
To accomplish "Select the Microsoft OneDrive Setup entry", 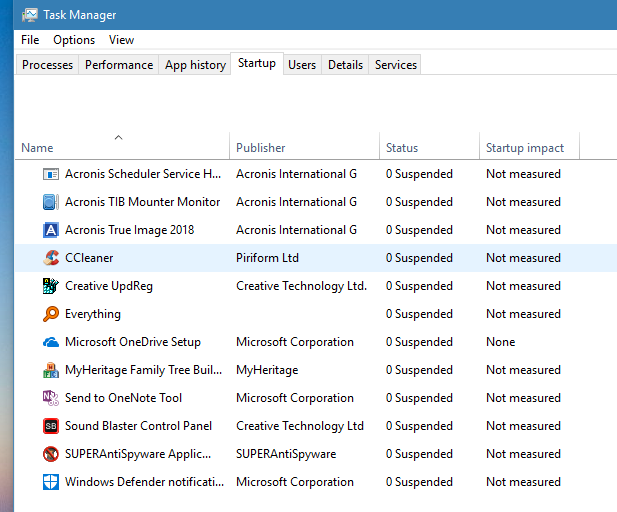I will [133, 342].
